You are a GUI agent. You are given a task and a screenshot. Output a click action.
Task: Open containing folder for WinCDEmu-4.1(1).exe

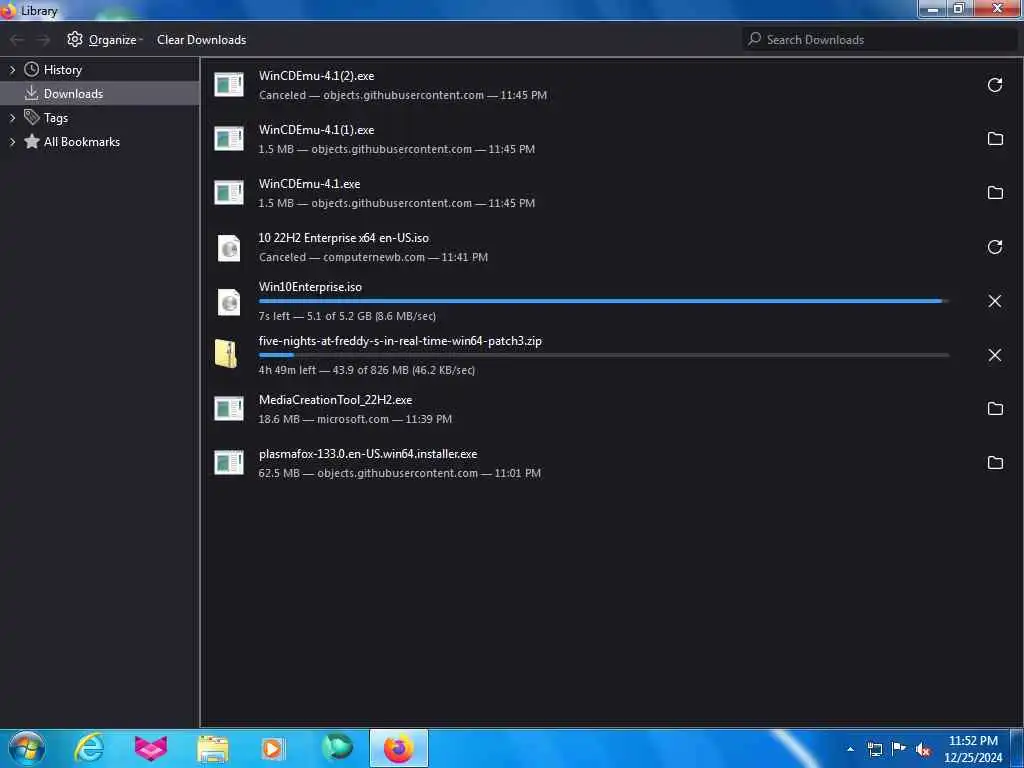point(995,138)
